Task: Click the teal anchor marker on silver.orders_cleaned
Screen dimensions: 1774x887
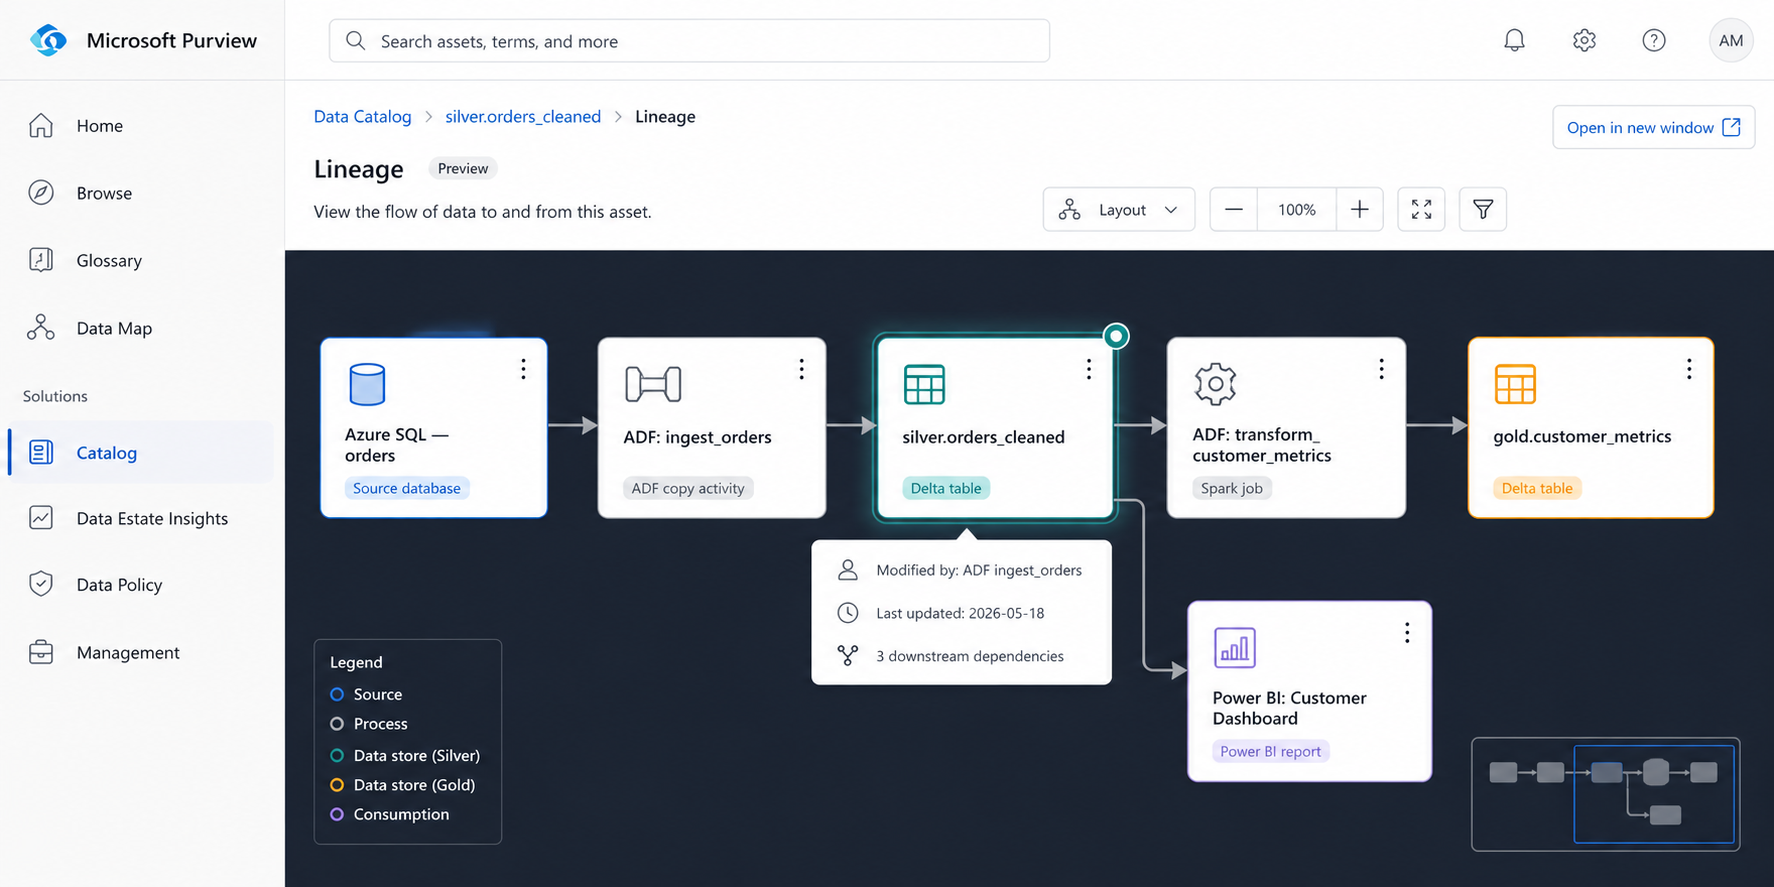Action: point(1116,336)
